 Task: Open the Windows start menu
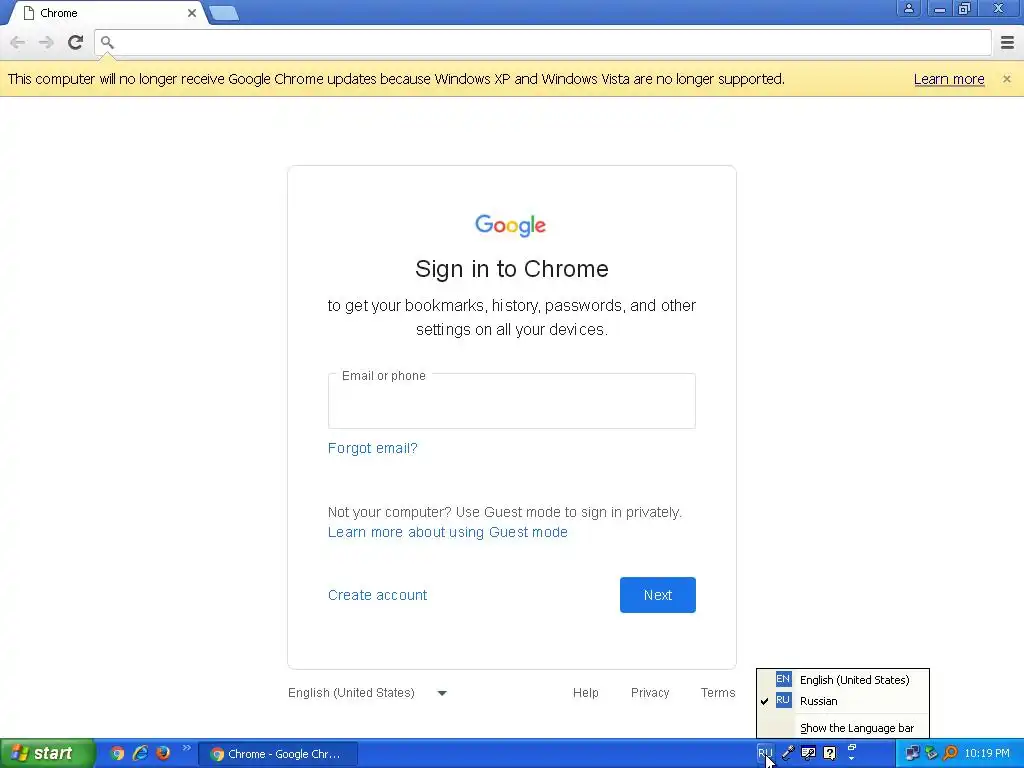pyautogui.click(x=47, y=754)
